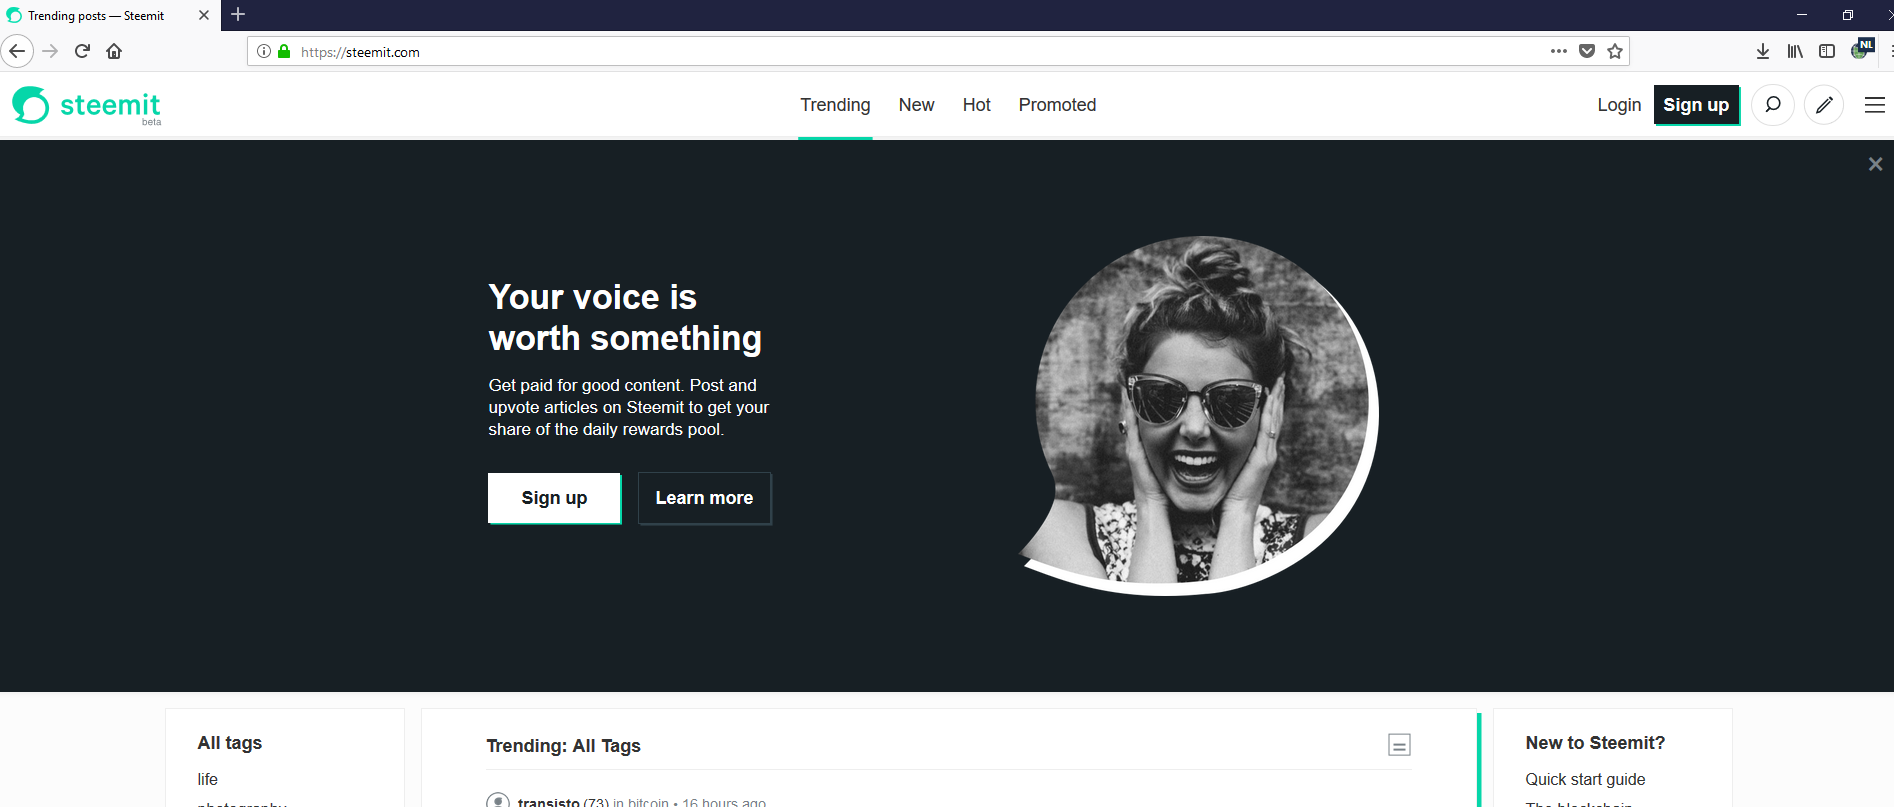The image size is (1894, 807).
Task: Open the Firefox library icon
Action: point(1795,51)
